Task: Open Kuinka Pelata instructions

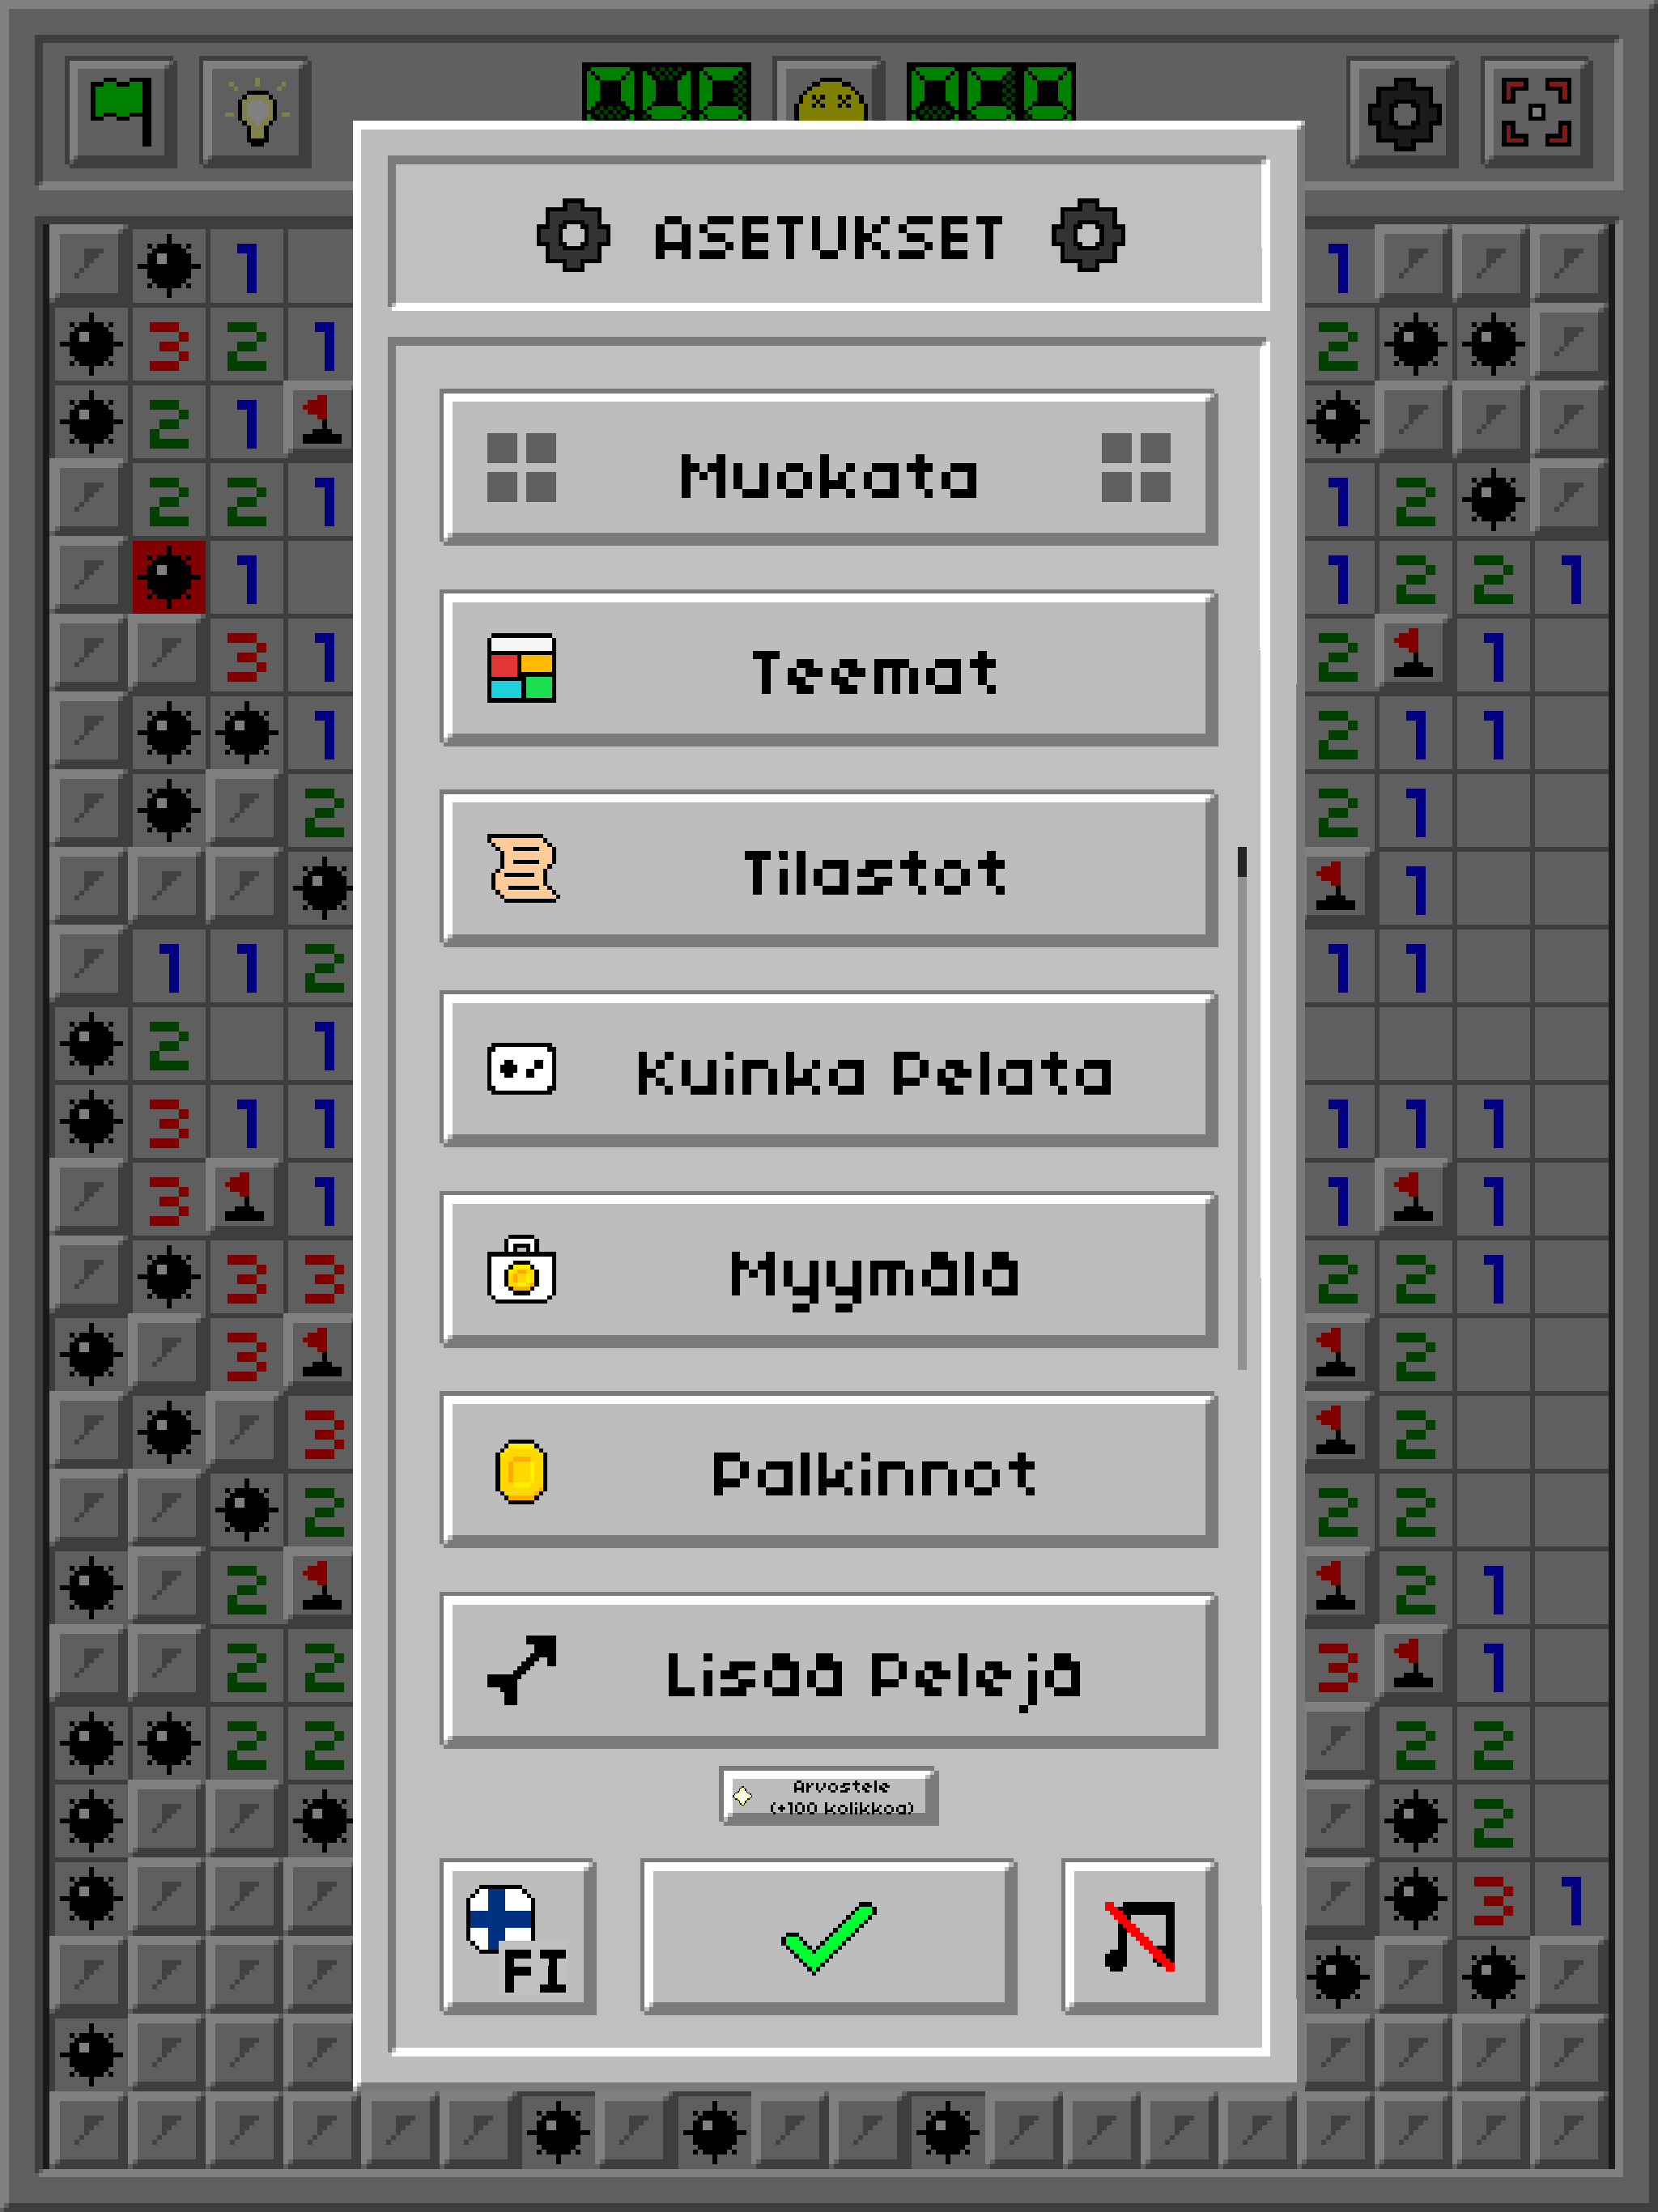Action: coord(828,1070)
